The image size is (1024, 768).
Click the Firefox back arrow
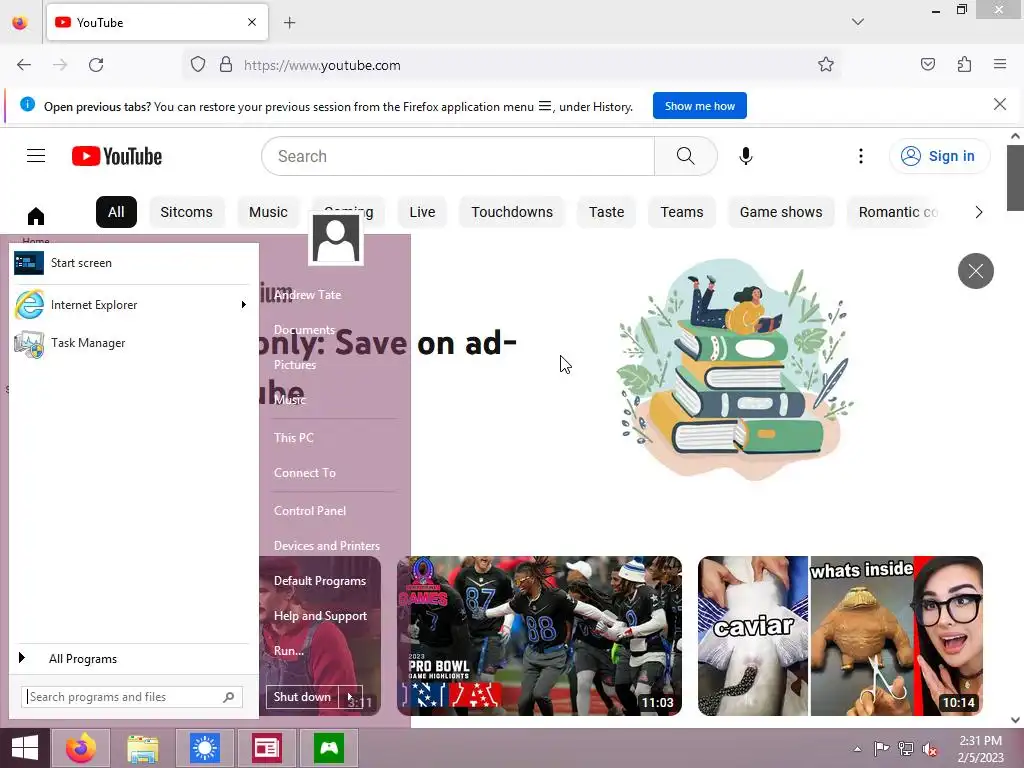coord(24,65)
